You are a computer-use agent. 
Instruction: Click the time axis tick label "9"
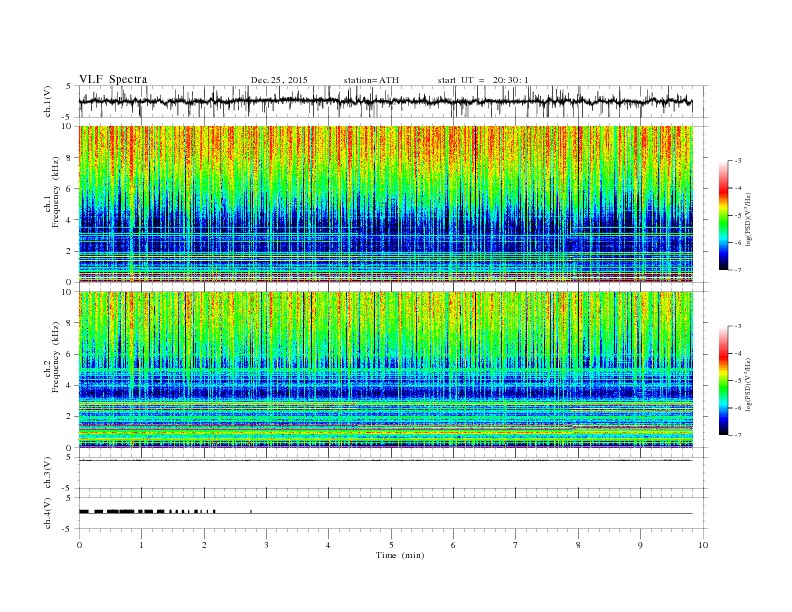tap(640, 545)
